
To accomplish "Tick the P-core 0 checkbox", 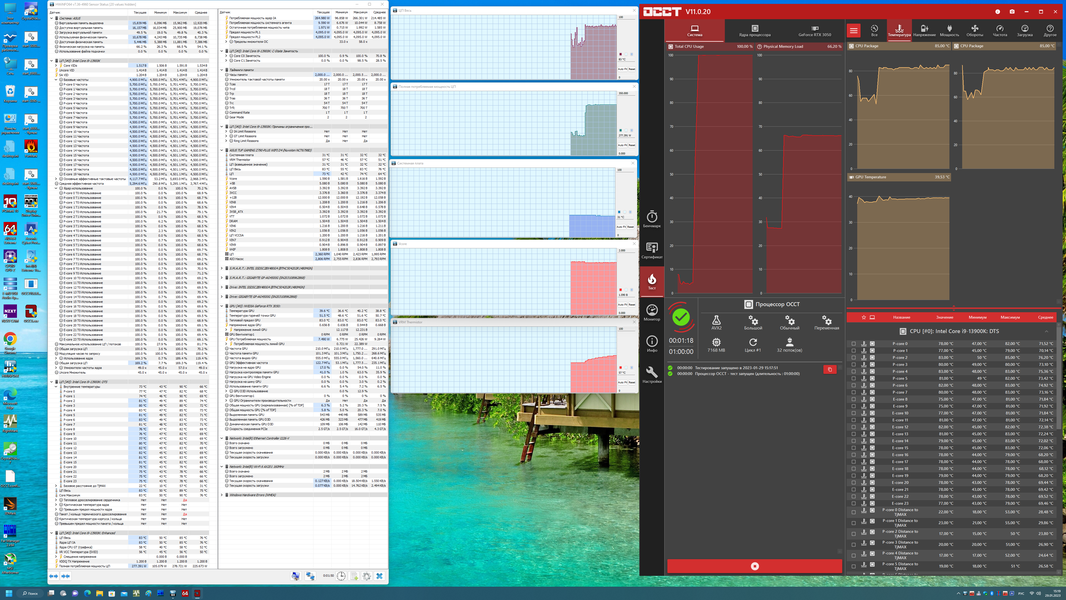I will 854,344.
